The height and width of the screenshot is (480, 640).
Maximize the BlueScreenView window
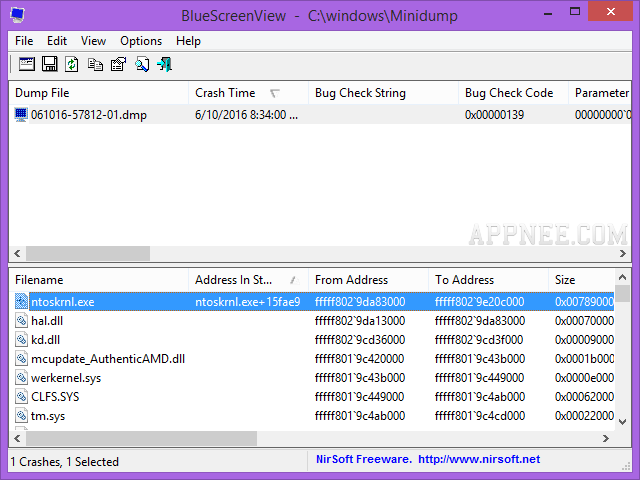[575, 12]
